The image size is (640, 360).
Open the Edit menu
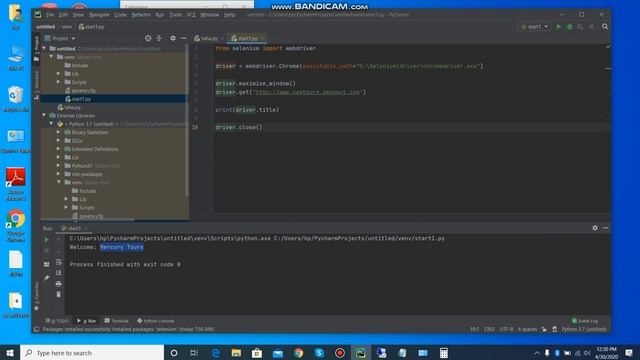pos(63,15)
